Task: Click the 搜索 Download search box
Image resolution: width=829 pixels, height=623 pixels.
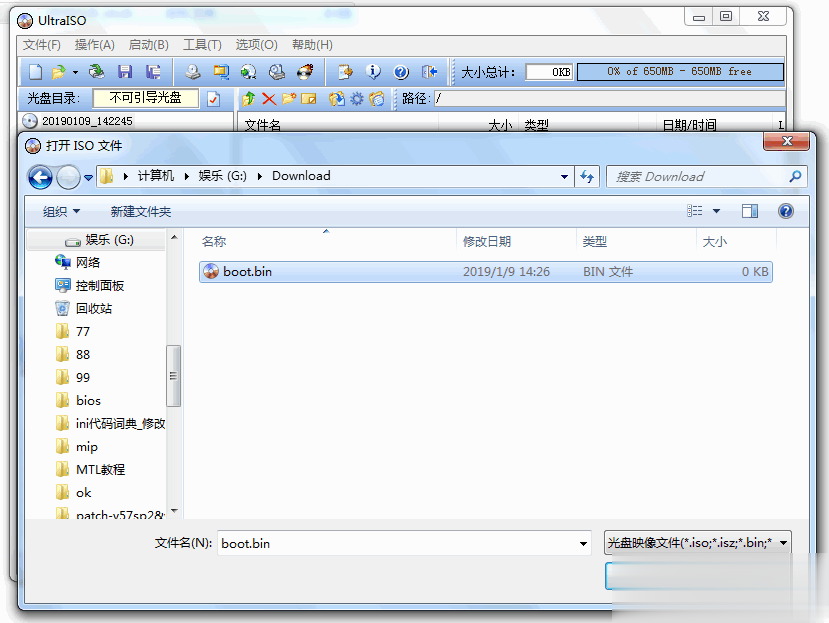Action: pos(706,177)
